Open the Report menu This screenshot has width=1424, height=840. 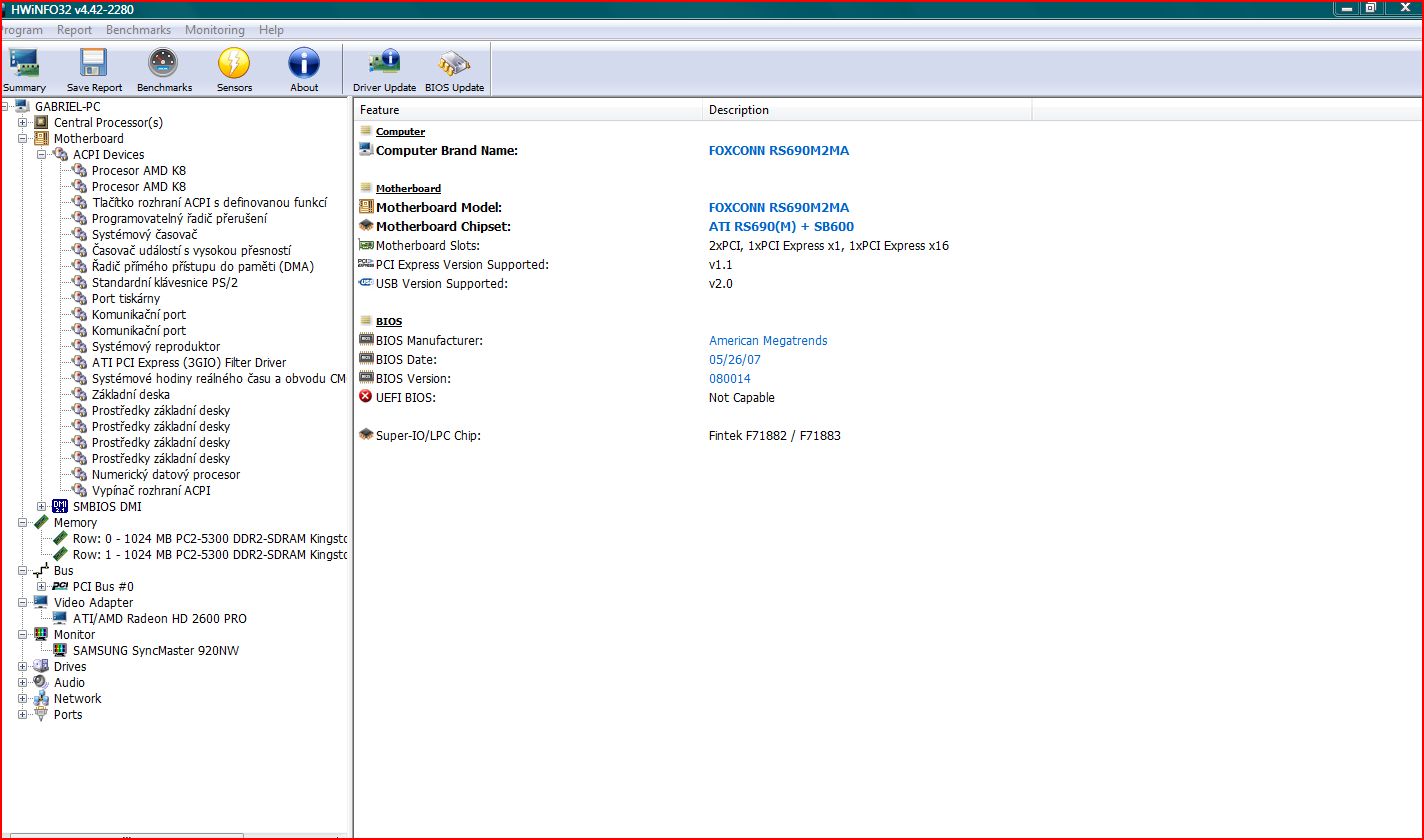pyautogui.click(x=74, y=30)
